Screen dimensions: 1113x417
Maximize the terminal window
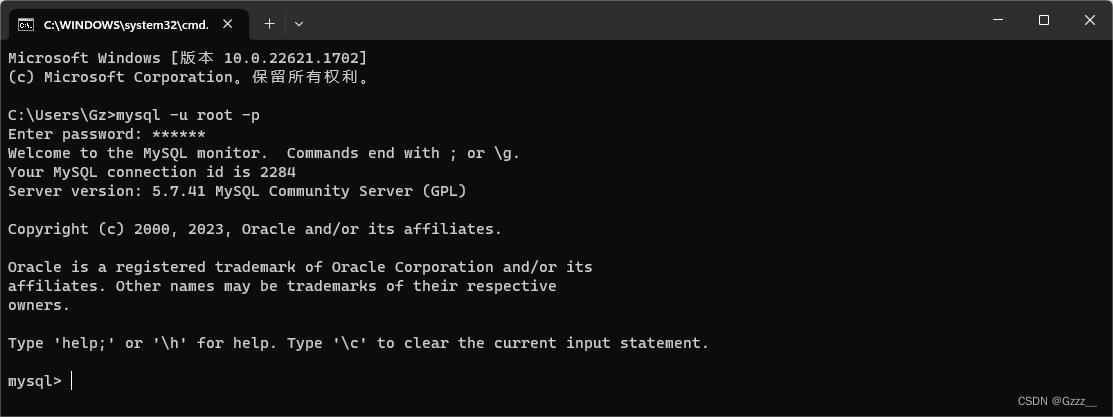pyautogui.click(x=1043, y=20)
